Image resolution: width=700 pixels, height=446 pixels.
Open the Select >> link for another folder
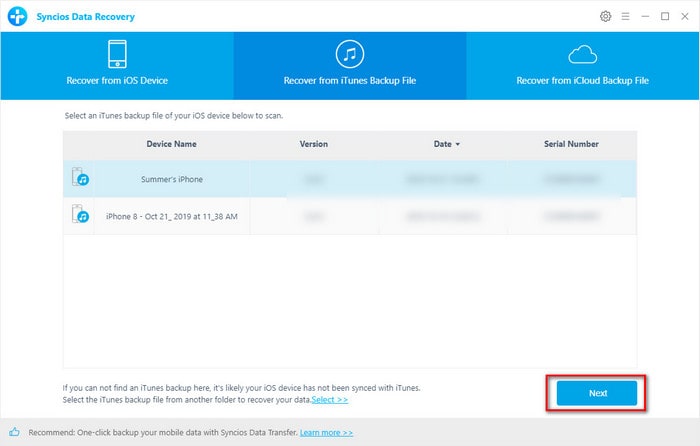(x=330, y=400)
